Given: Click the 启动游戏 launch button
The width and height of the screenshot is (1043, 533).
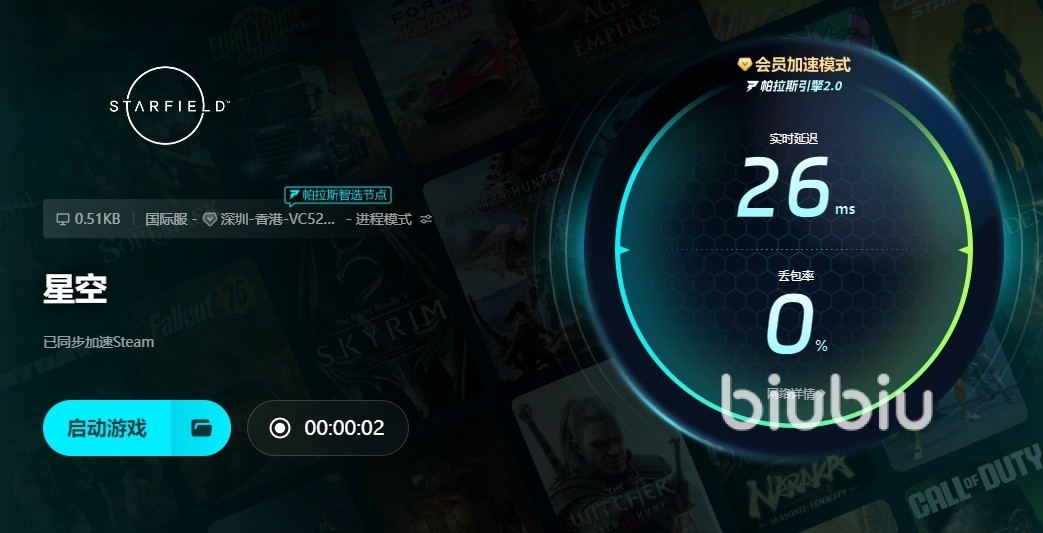Looking at the screenshot, I should click(x=107, y=428).
